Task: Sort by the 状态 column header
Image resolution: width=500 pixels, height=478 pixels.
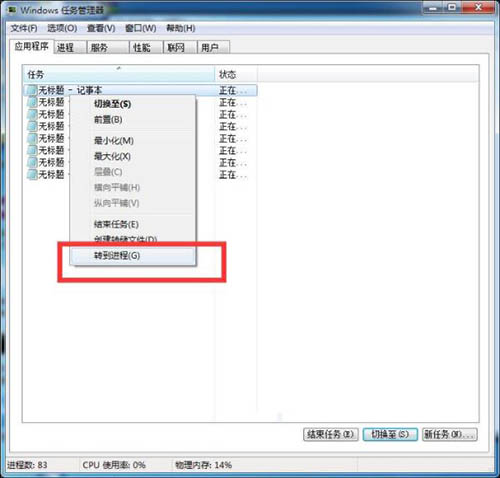Action: (x=236, y=74)
